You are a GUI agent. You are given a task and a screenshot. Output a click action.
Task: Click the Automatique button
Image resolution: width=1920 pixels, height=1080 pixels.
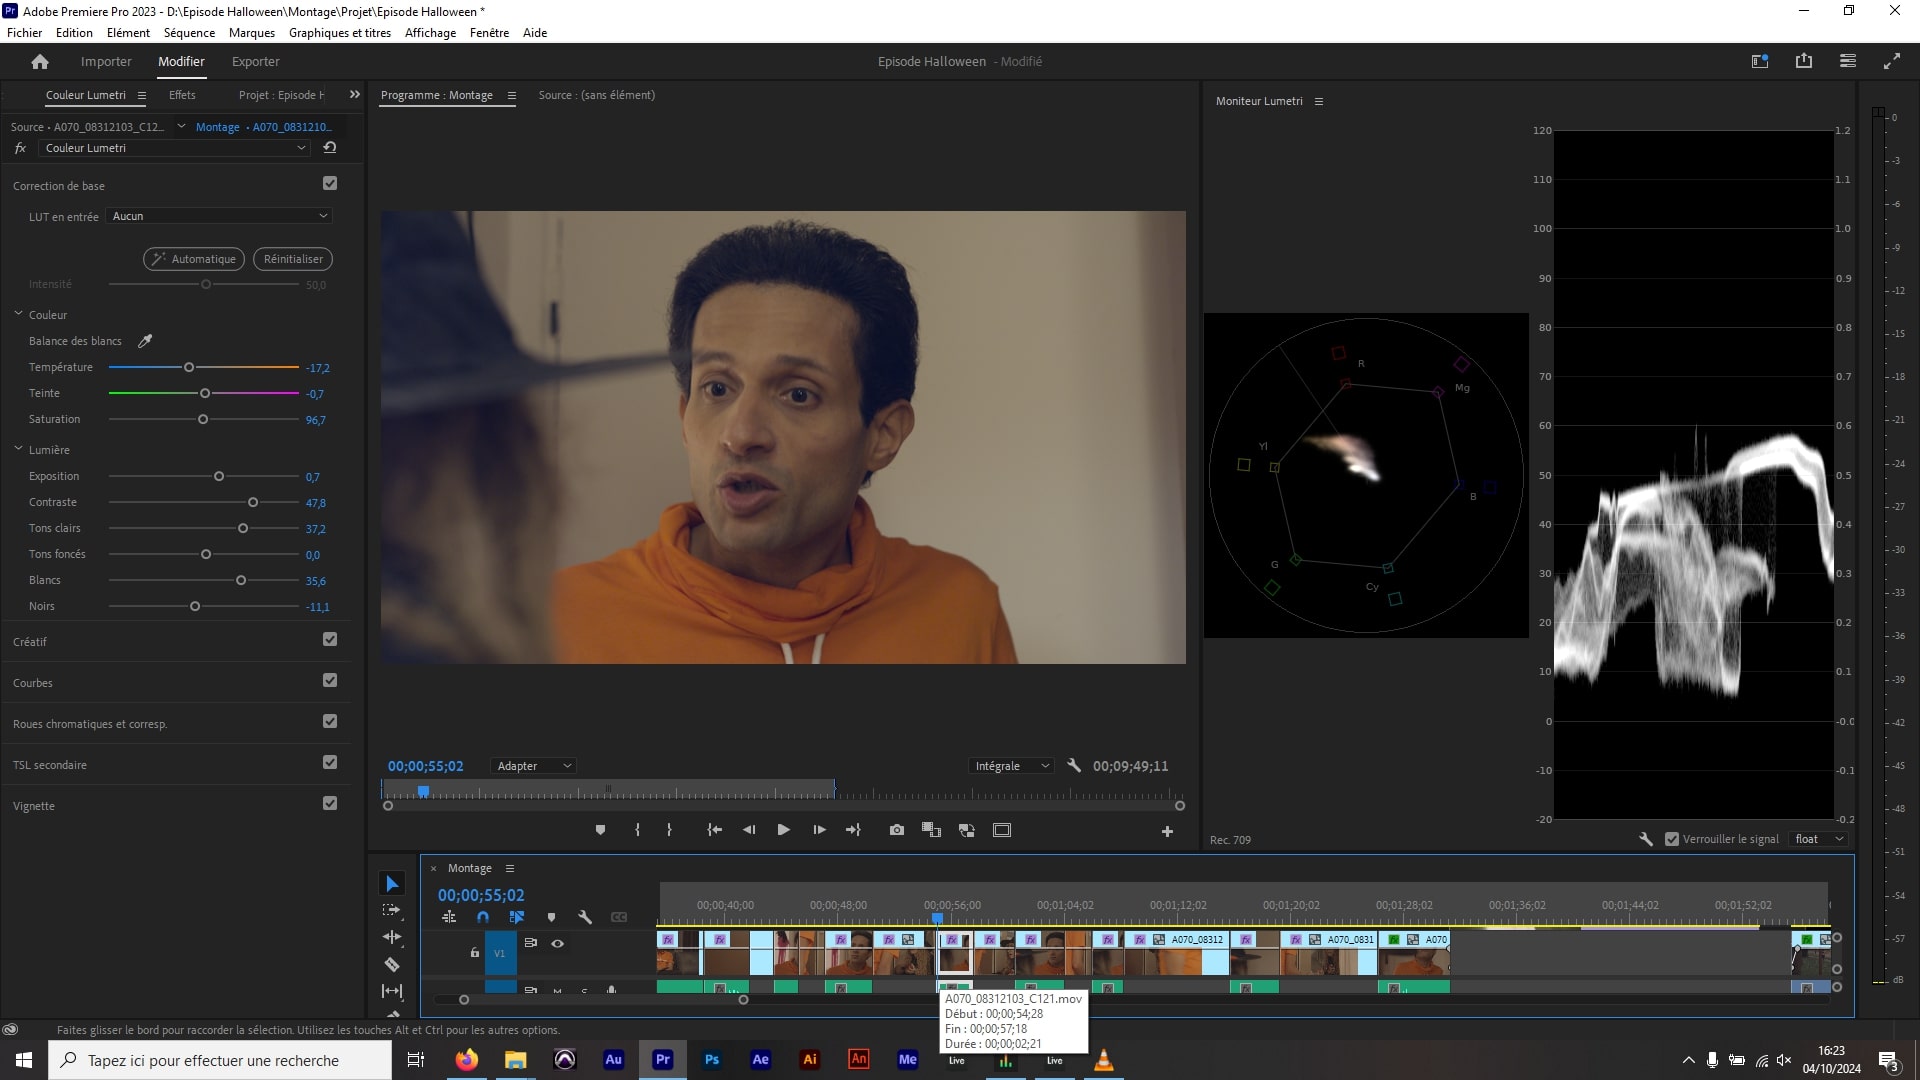point(194,259)
